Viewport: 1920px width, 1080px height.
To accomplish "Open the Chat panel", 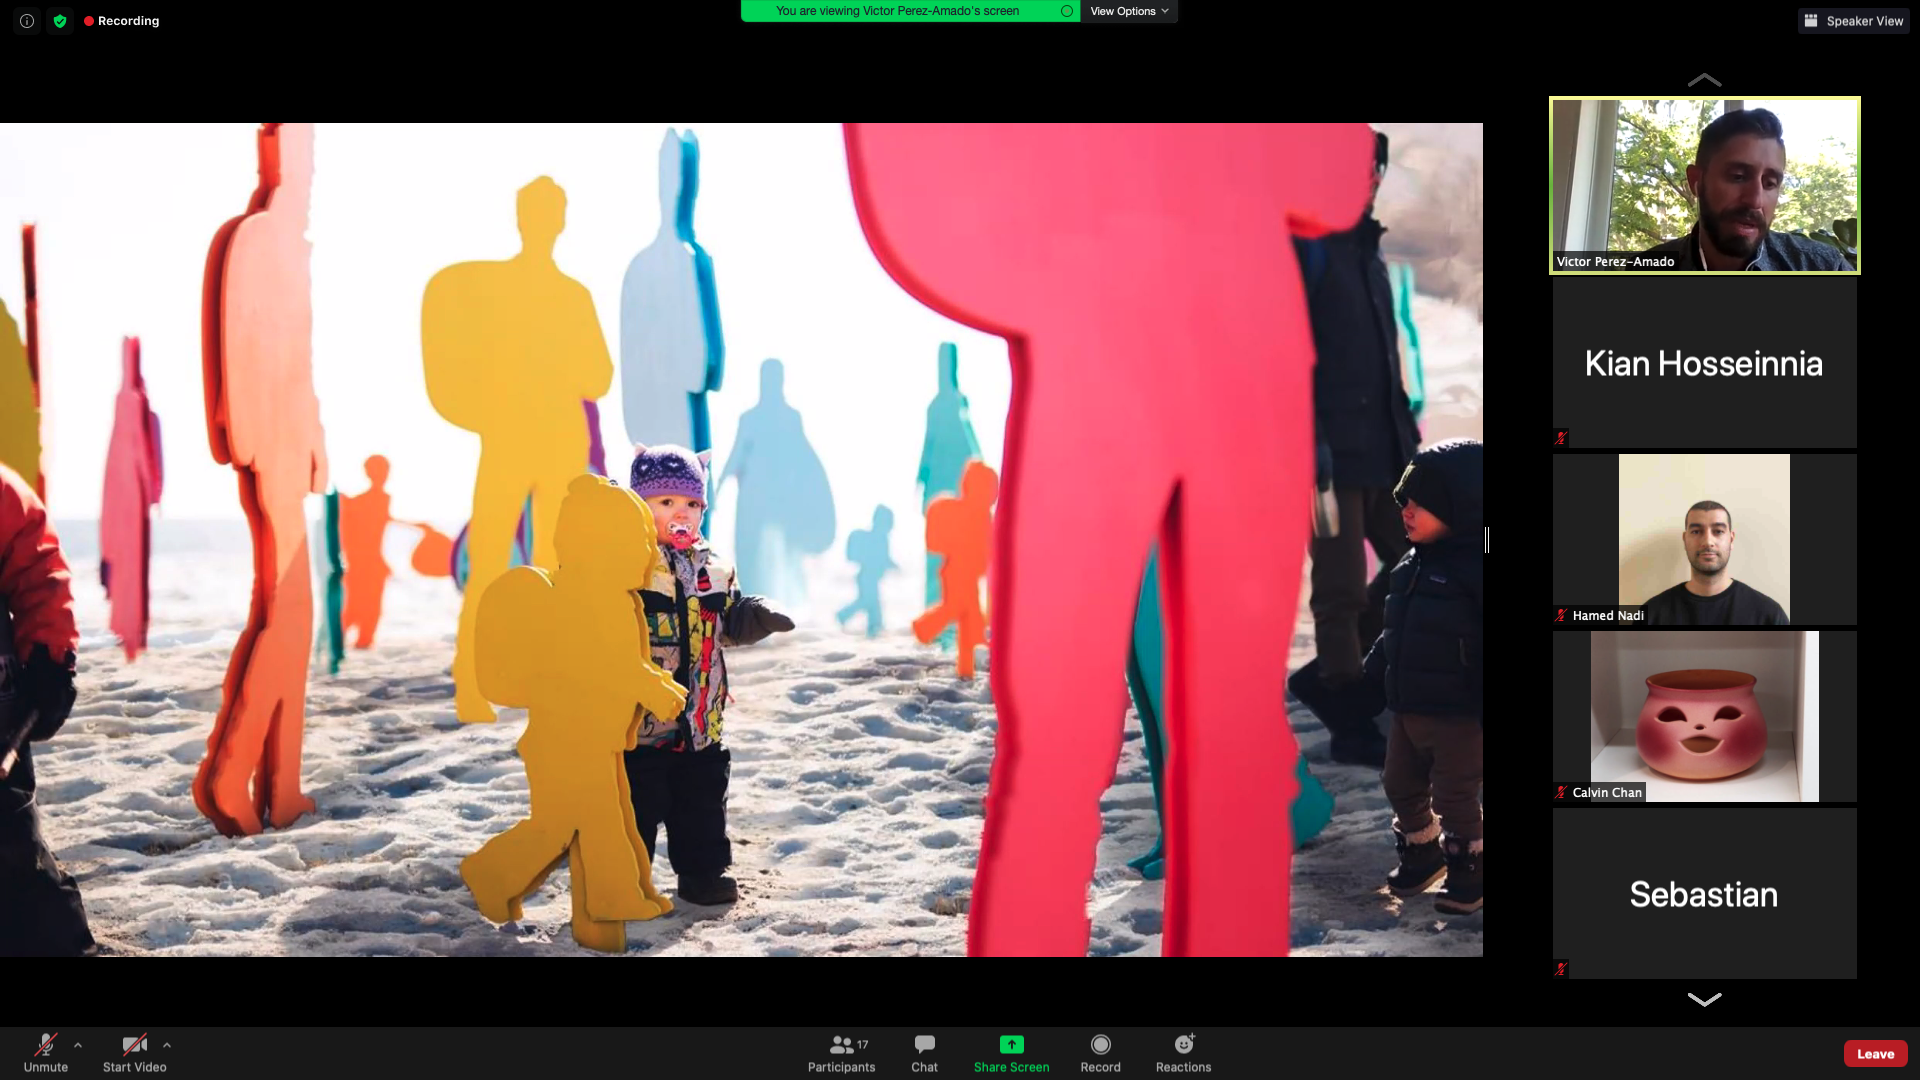I will [925, 1053].
